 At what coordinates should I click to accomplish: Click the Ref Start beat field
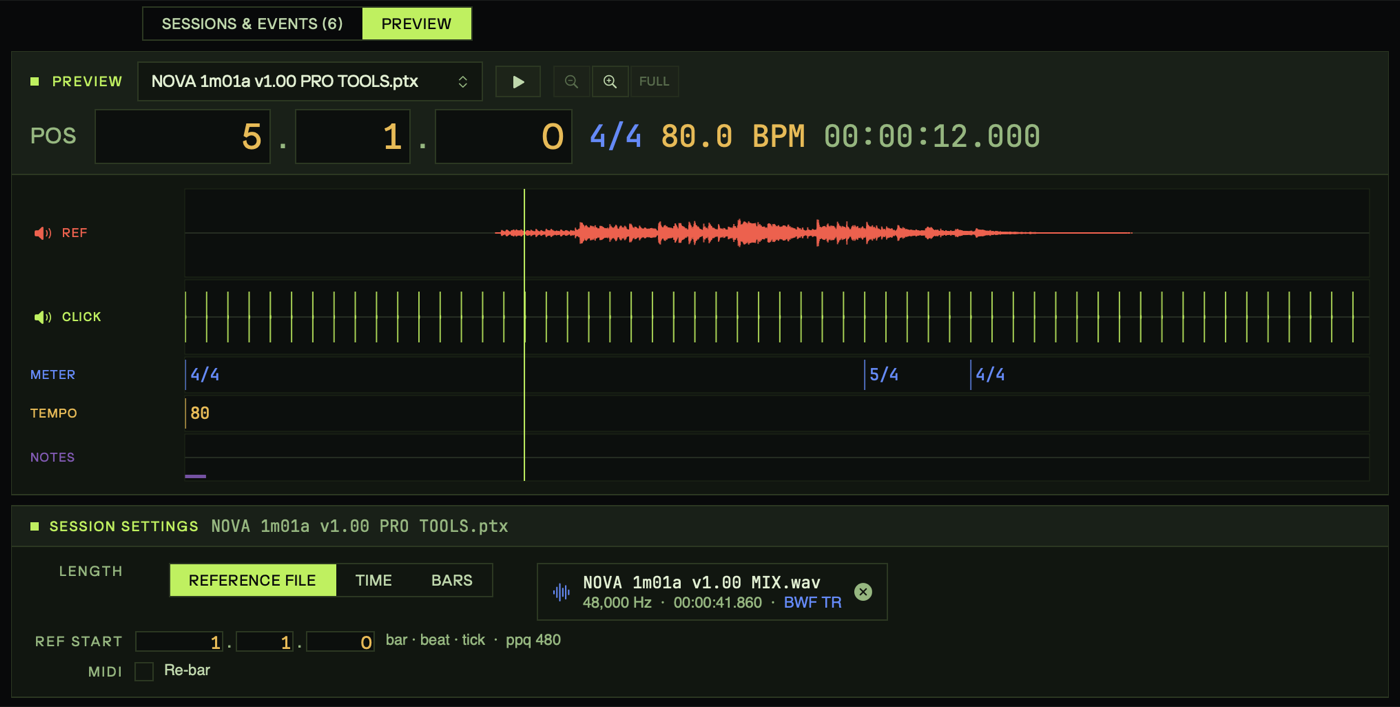pyautogui.click(x=265, y=642)
